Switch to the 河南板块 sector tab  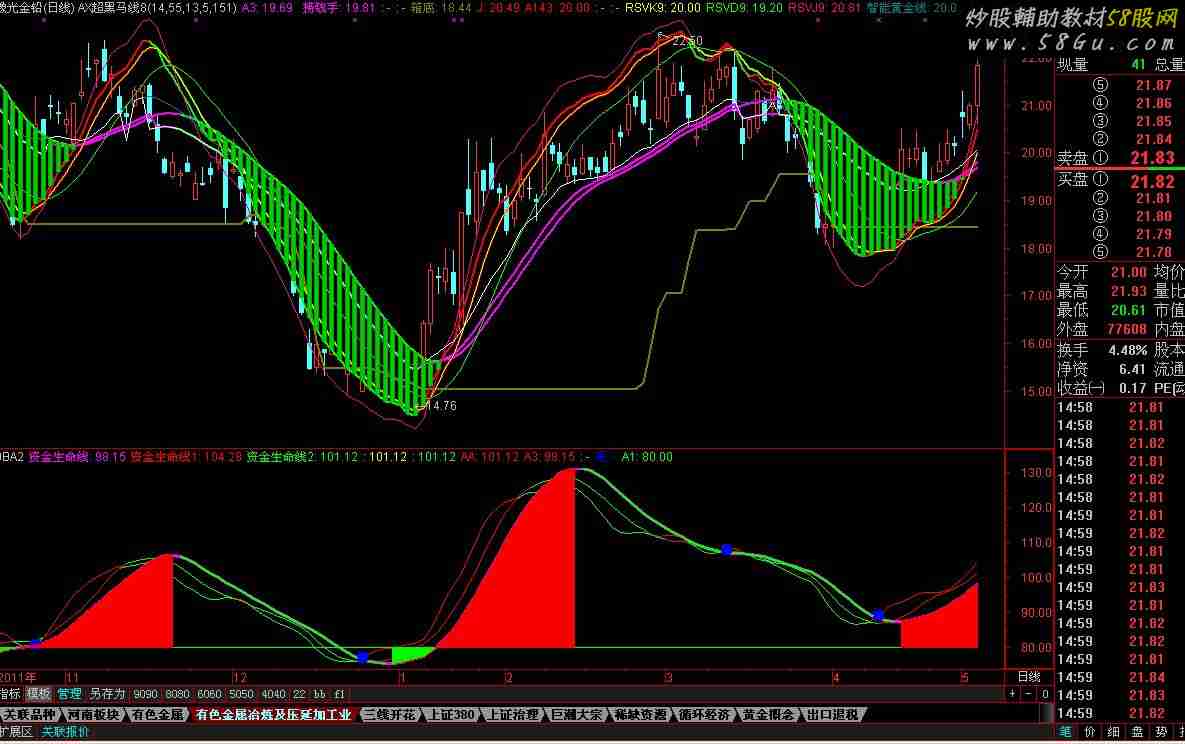click(95, 714)
